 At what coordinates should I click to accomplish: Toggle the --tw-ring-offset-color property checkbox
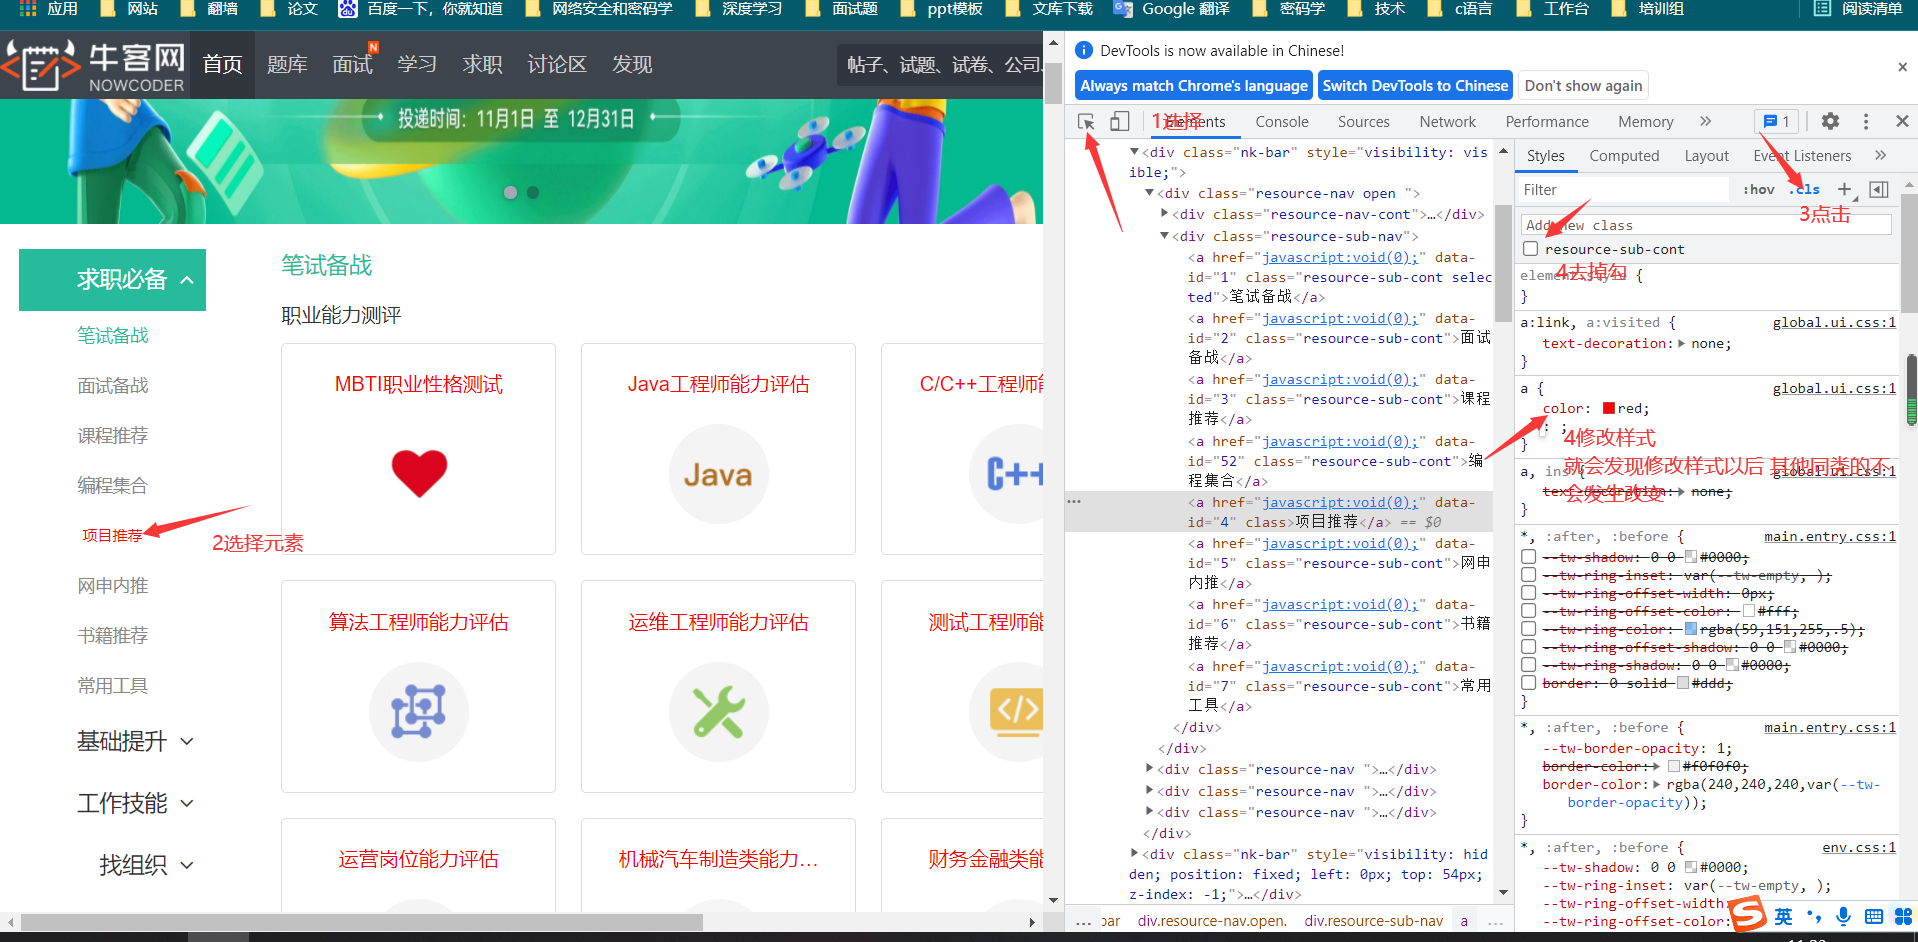1528,611
